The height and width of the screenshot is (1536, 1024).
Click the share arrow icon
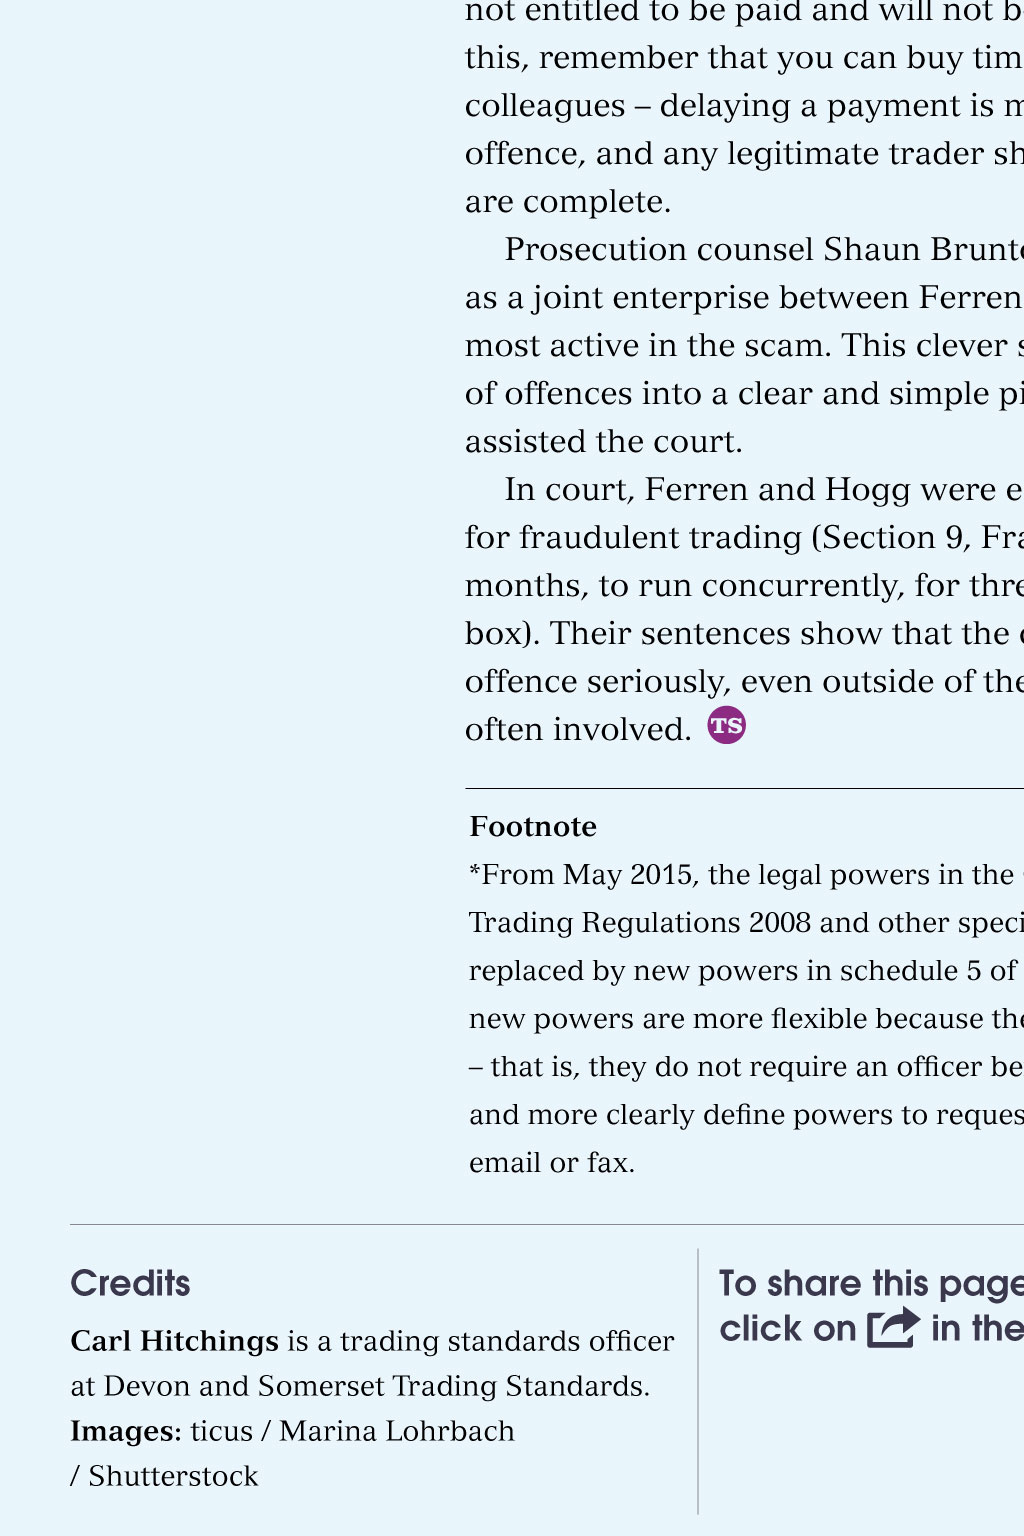893,1328
